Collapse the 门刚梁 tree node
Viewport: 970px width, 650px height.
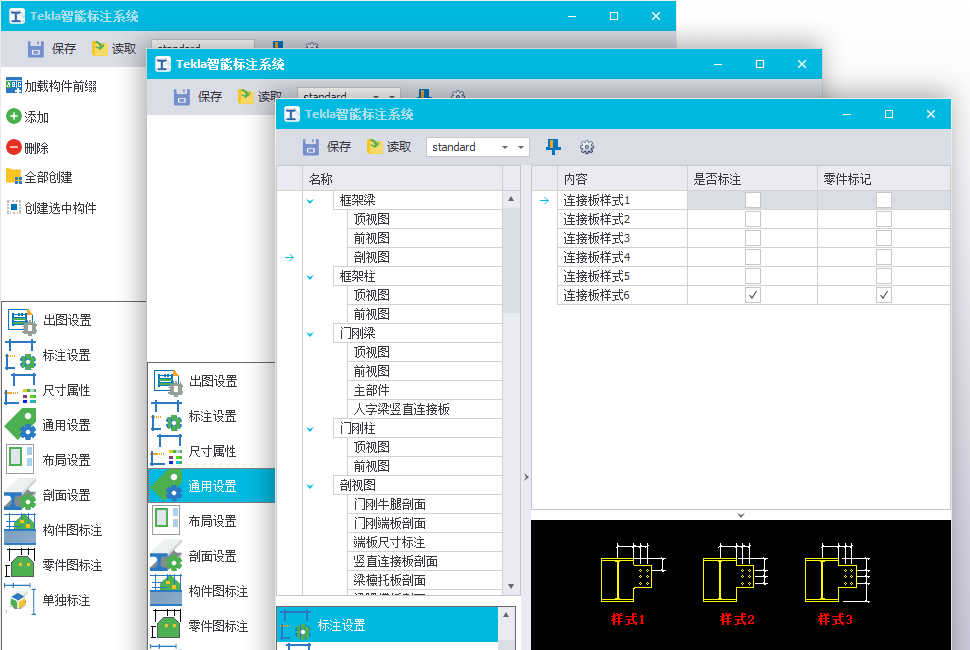coord(310,334)
